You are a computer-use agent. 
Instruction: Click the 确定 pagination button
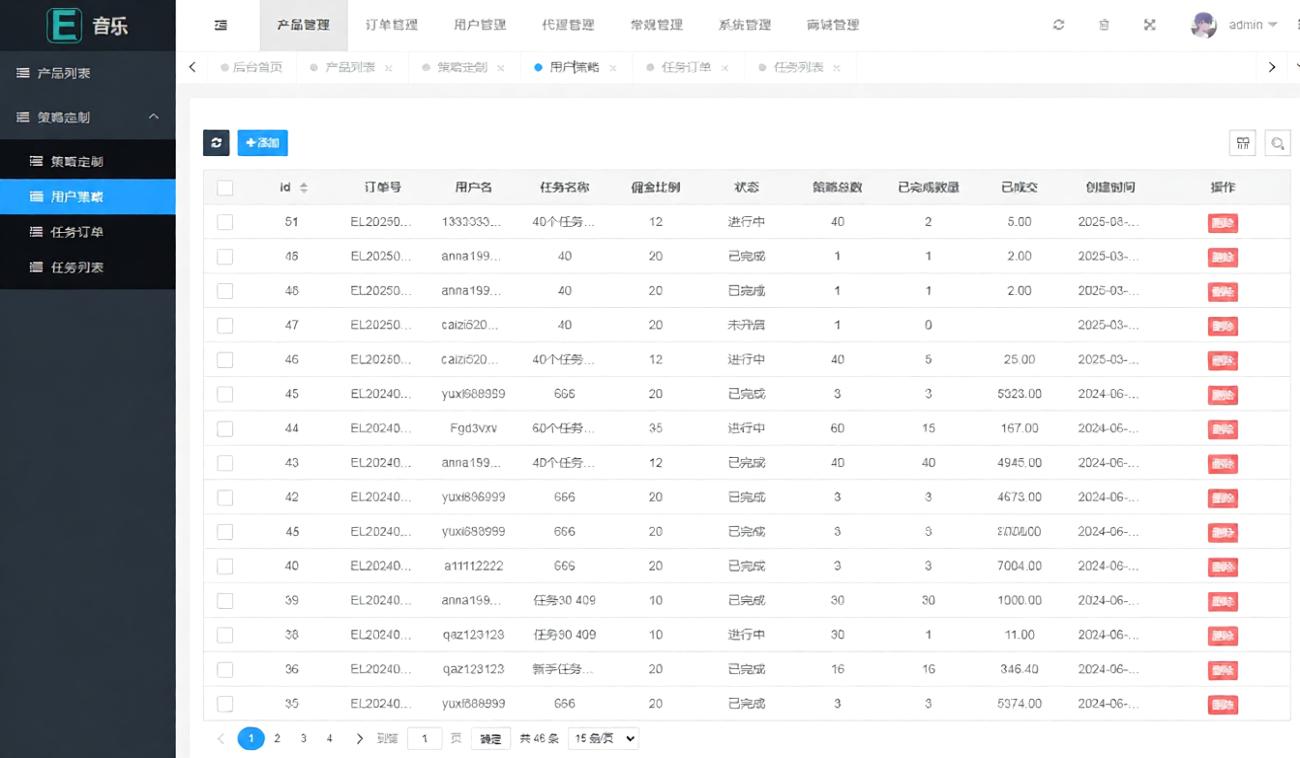491,739
